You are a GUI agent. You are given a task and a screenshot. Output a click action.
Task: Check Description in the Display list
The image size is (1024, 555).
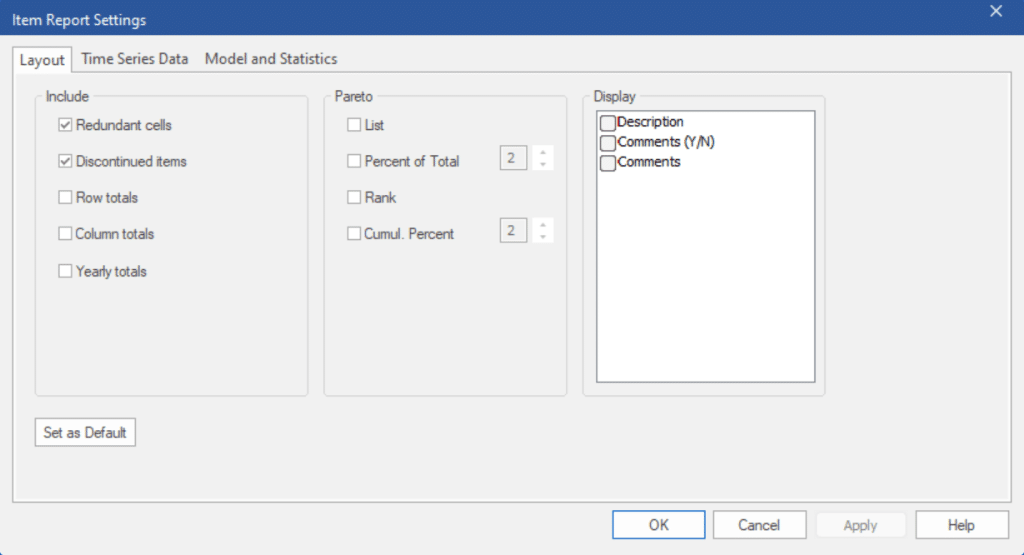point(608,123)
